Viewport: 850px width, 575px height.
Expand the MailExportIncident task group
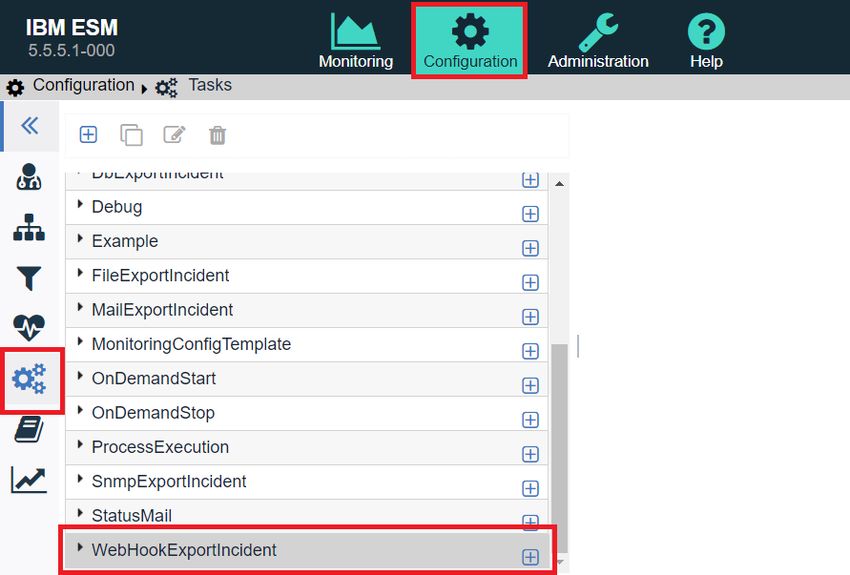(80, 307)
